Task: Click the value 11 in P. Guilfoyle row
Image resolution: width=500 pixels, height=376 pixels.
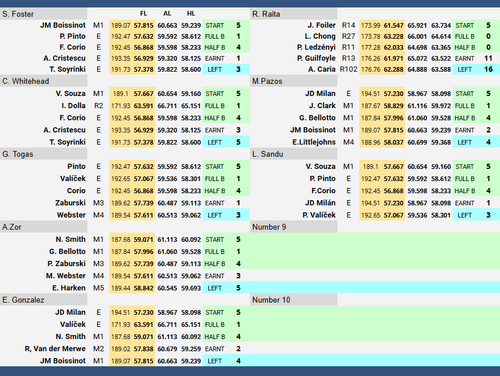Action: (488, 58)
